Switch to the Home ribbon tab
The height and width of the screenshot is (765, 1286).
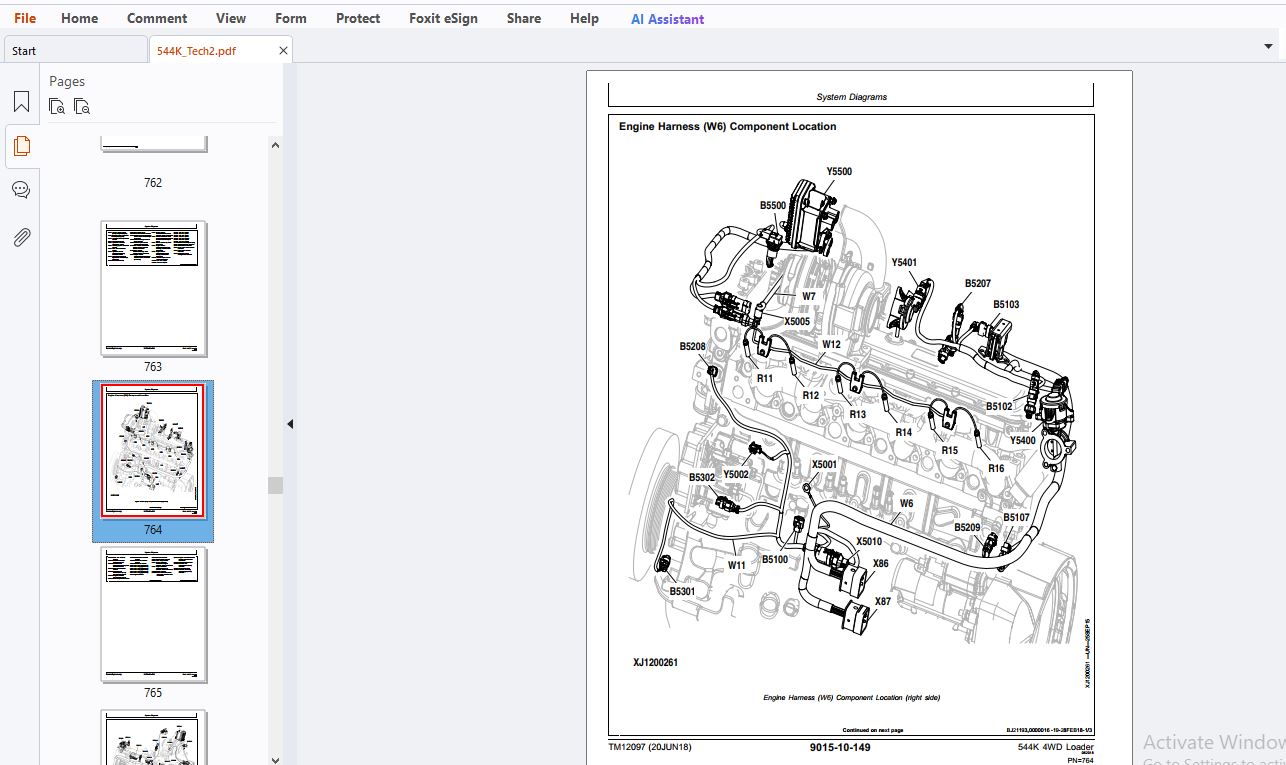[80, 18]
